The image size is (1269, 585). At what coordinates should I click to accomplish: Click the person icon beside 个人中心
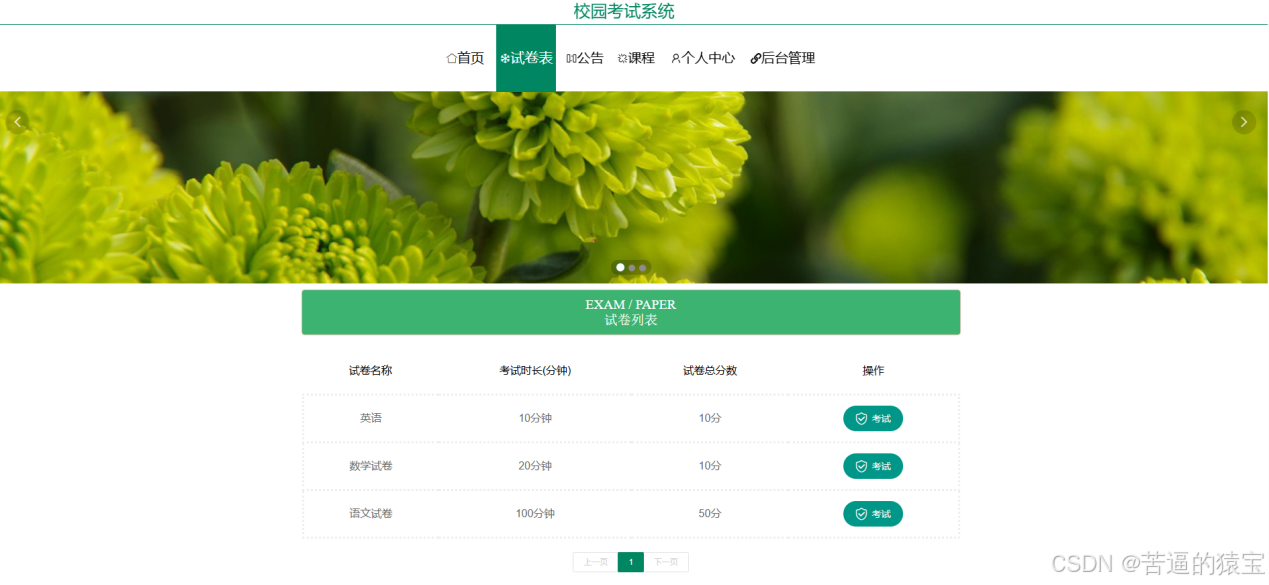click(x=676, y=59)
